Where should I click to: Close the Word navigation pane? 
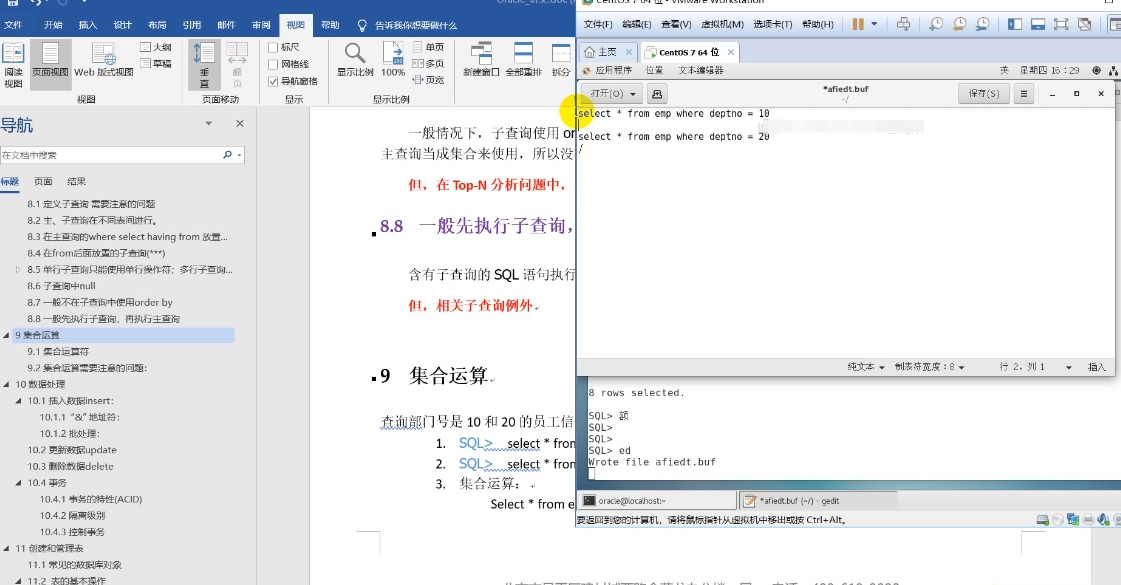click(240, 124)
